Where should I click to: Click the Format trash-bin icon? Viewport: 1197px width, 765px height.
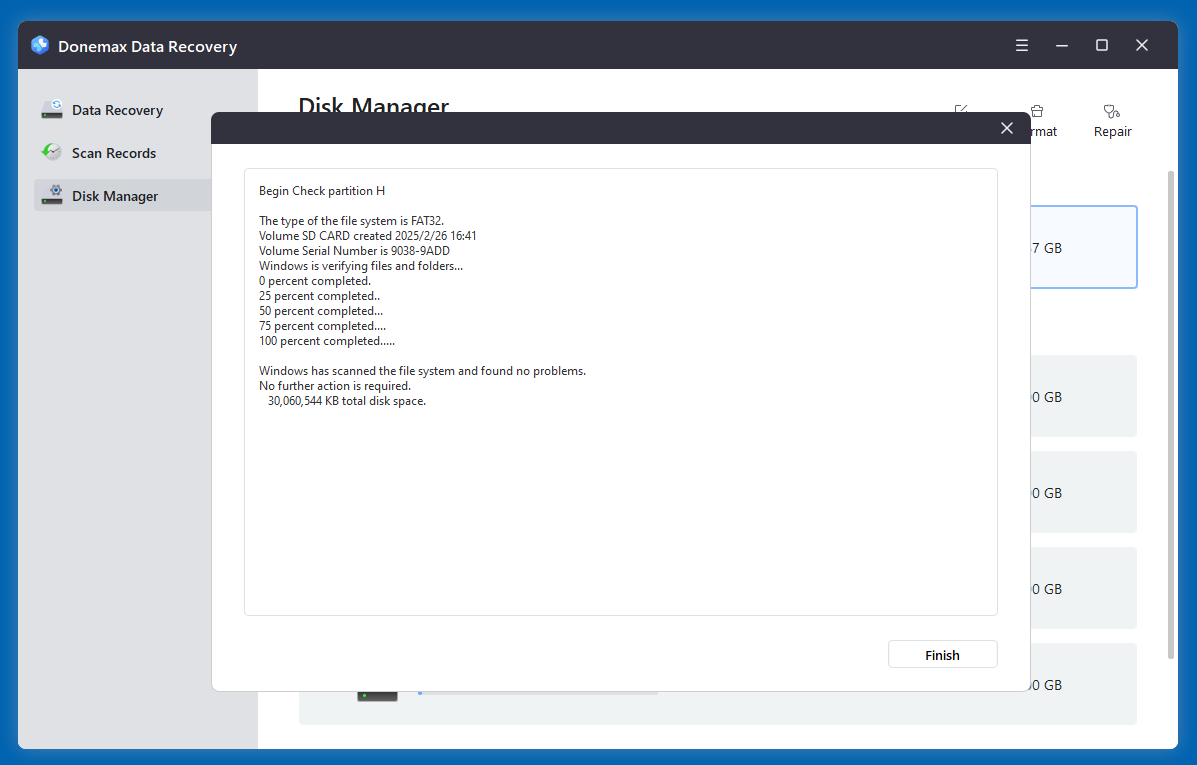(x=1036, y=111)
